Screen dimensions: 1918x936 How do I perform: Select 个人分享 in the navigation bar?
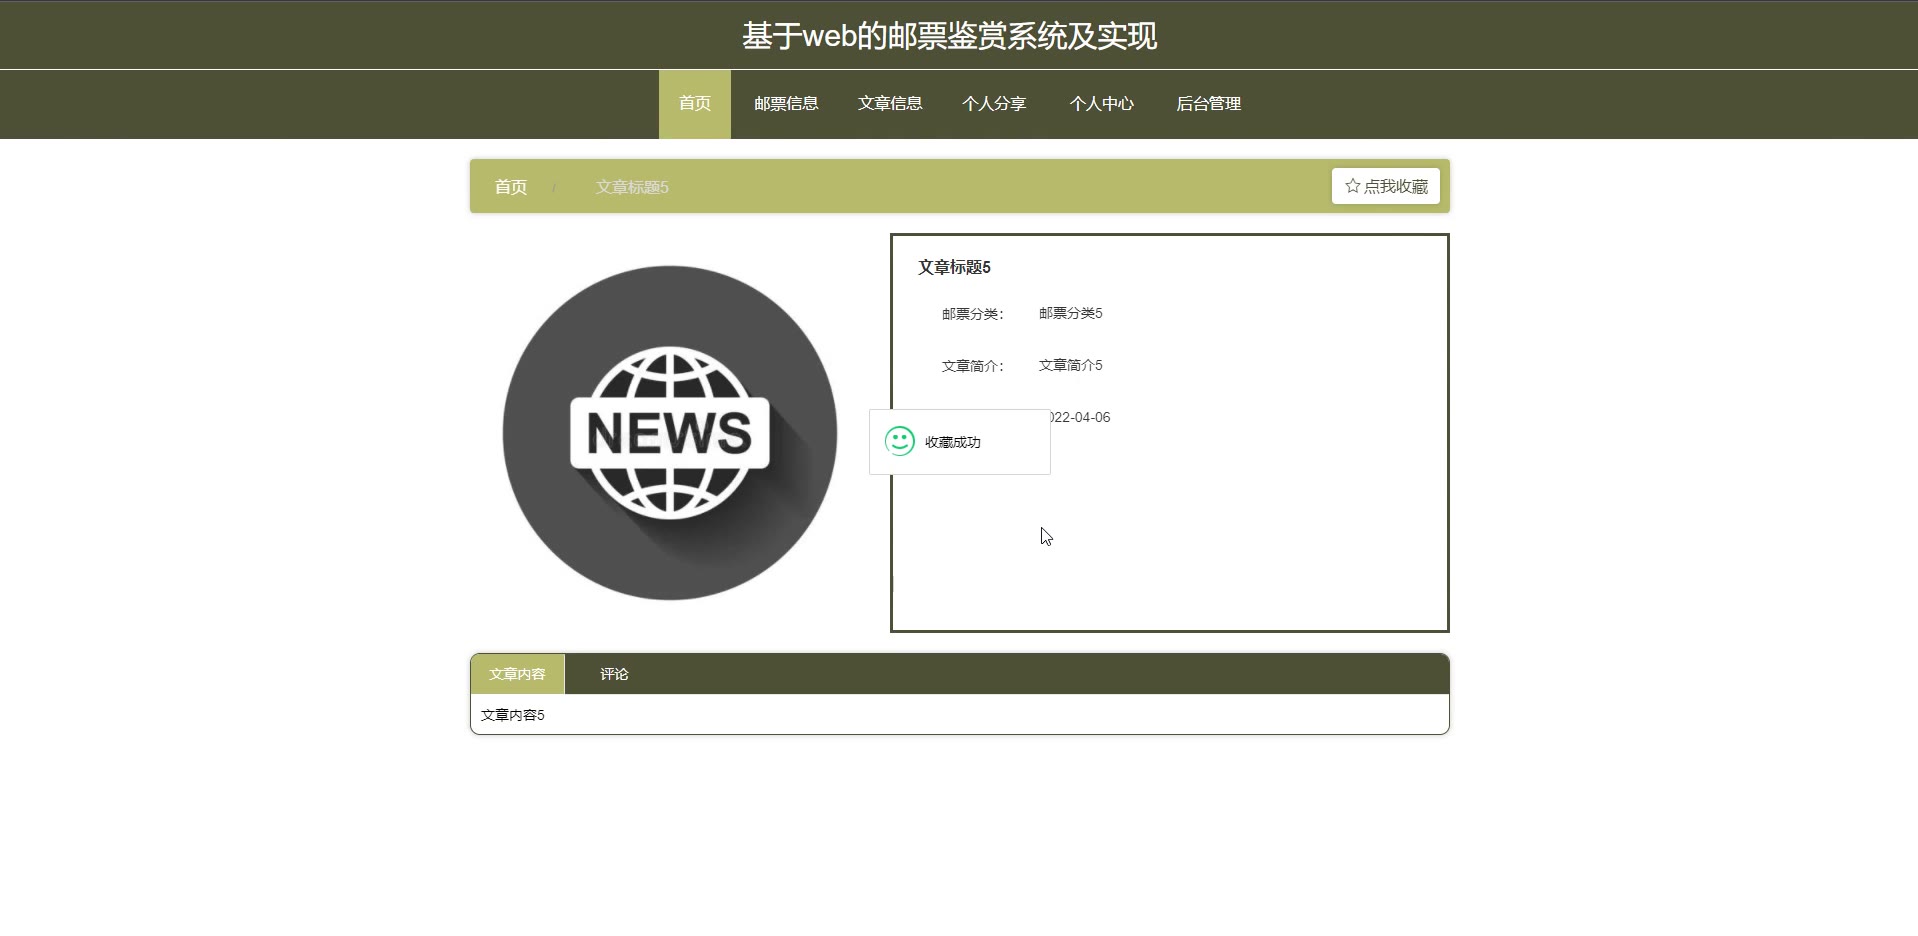click(994, 104)
